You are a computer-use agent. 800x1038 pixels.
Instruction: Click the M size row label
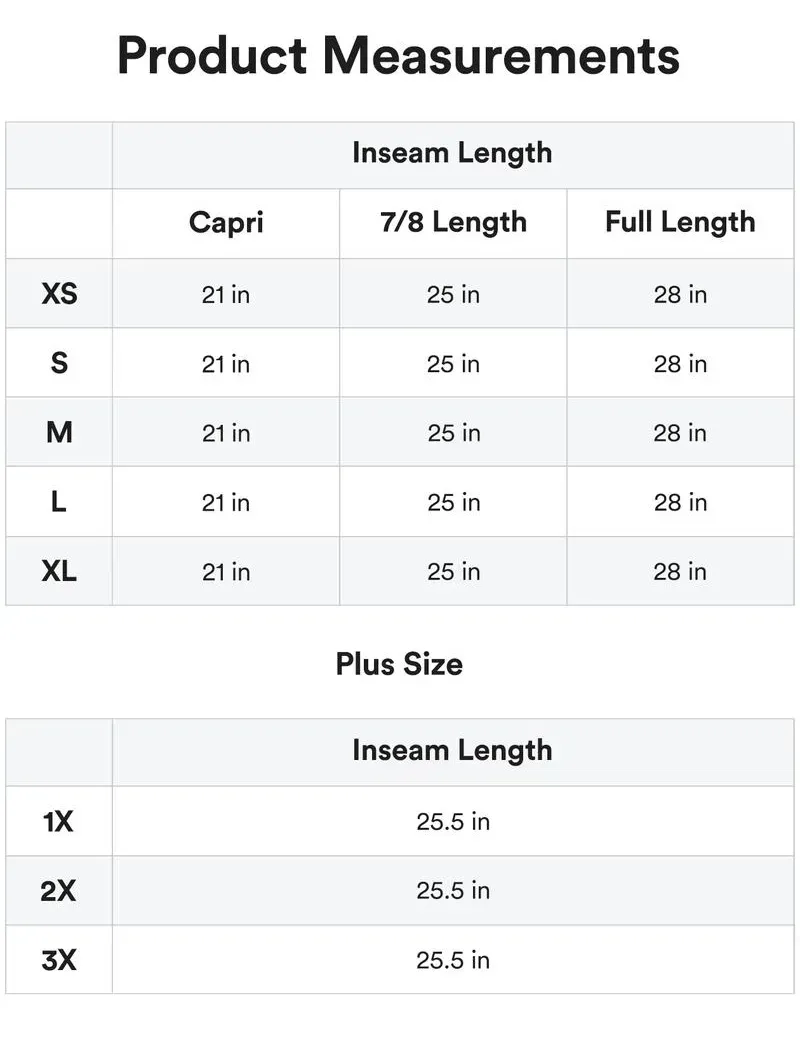tap(59, 432)
